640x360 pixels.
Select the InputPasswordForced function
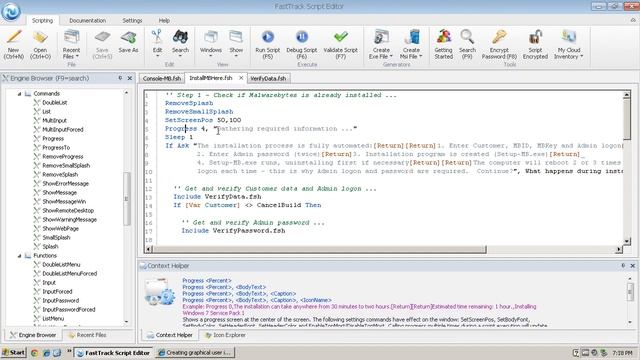click(69, 309)
